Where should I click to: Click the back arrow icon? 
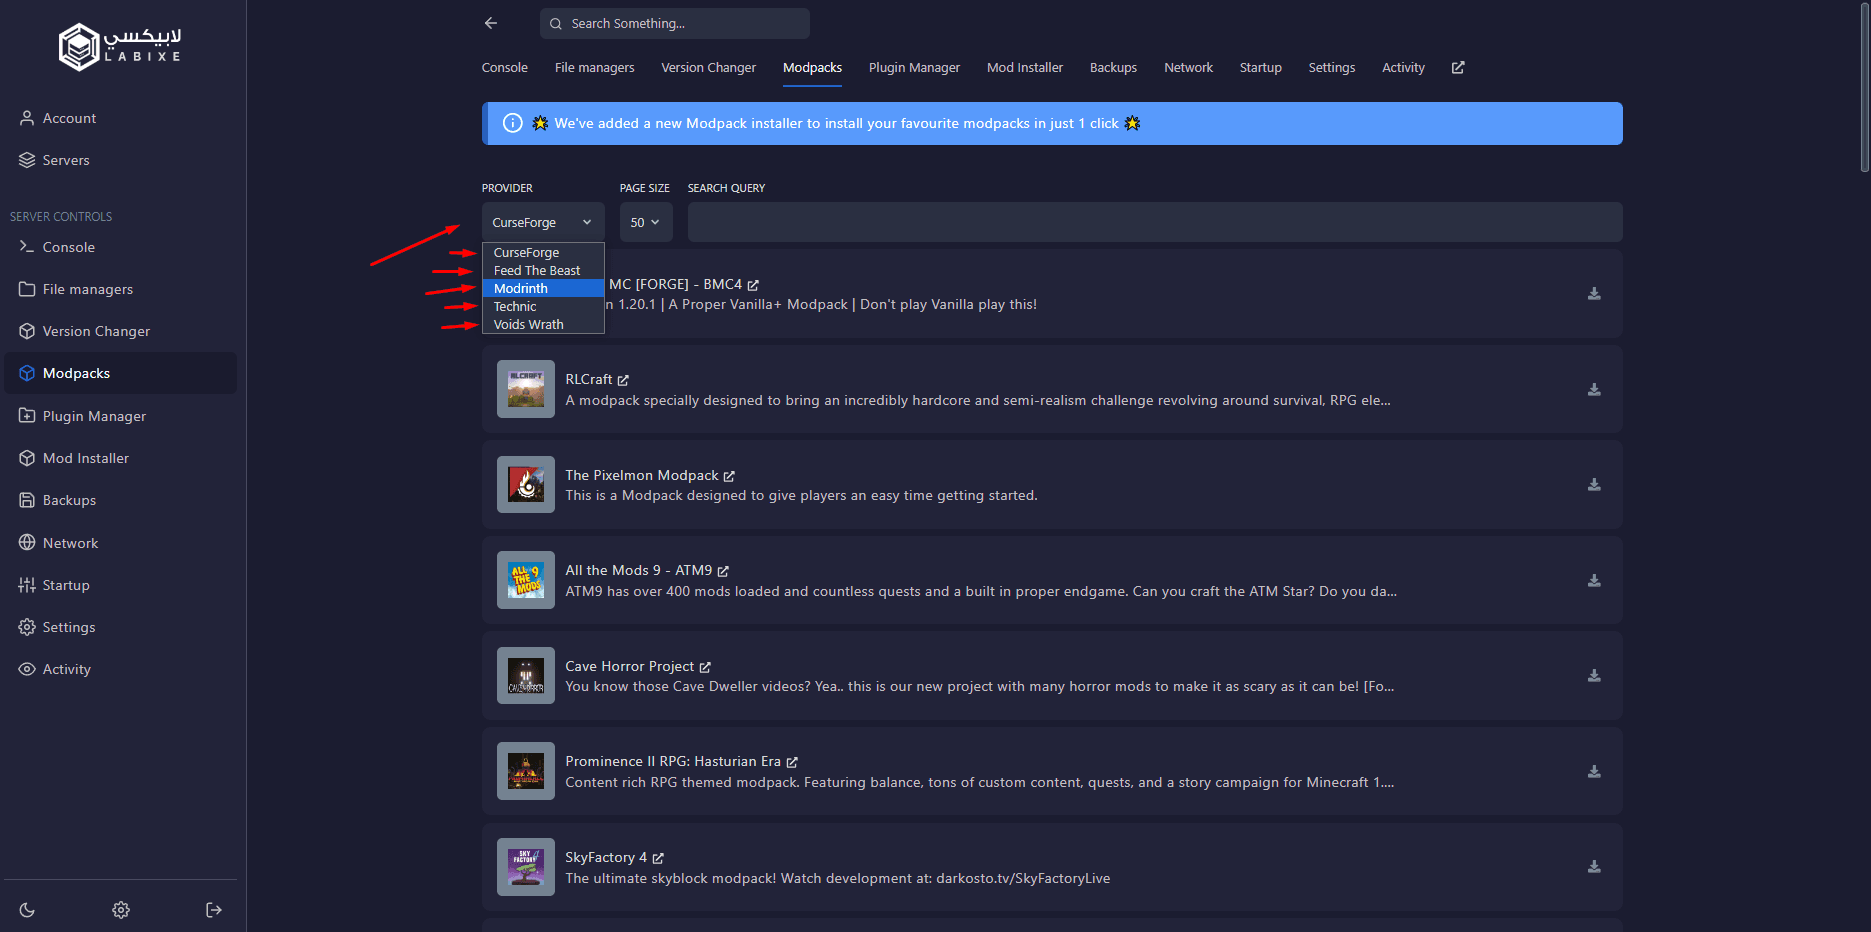491,23
